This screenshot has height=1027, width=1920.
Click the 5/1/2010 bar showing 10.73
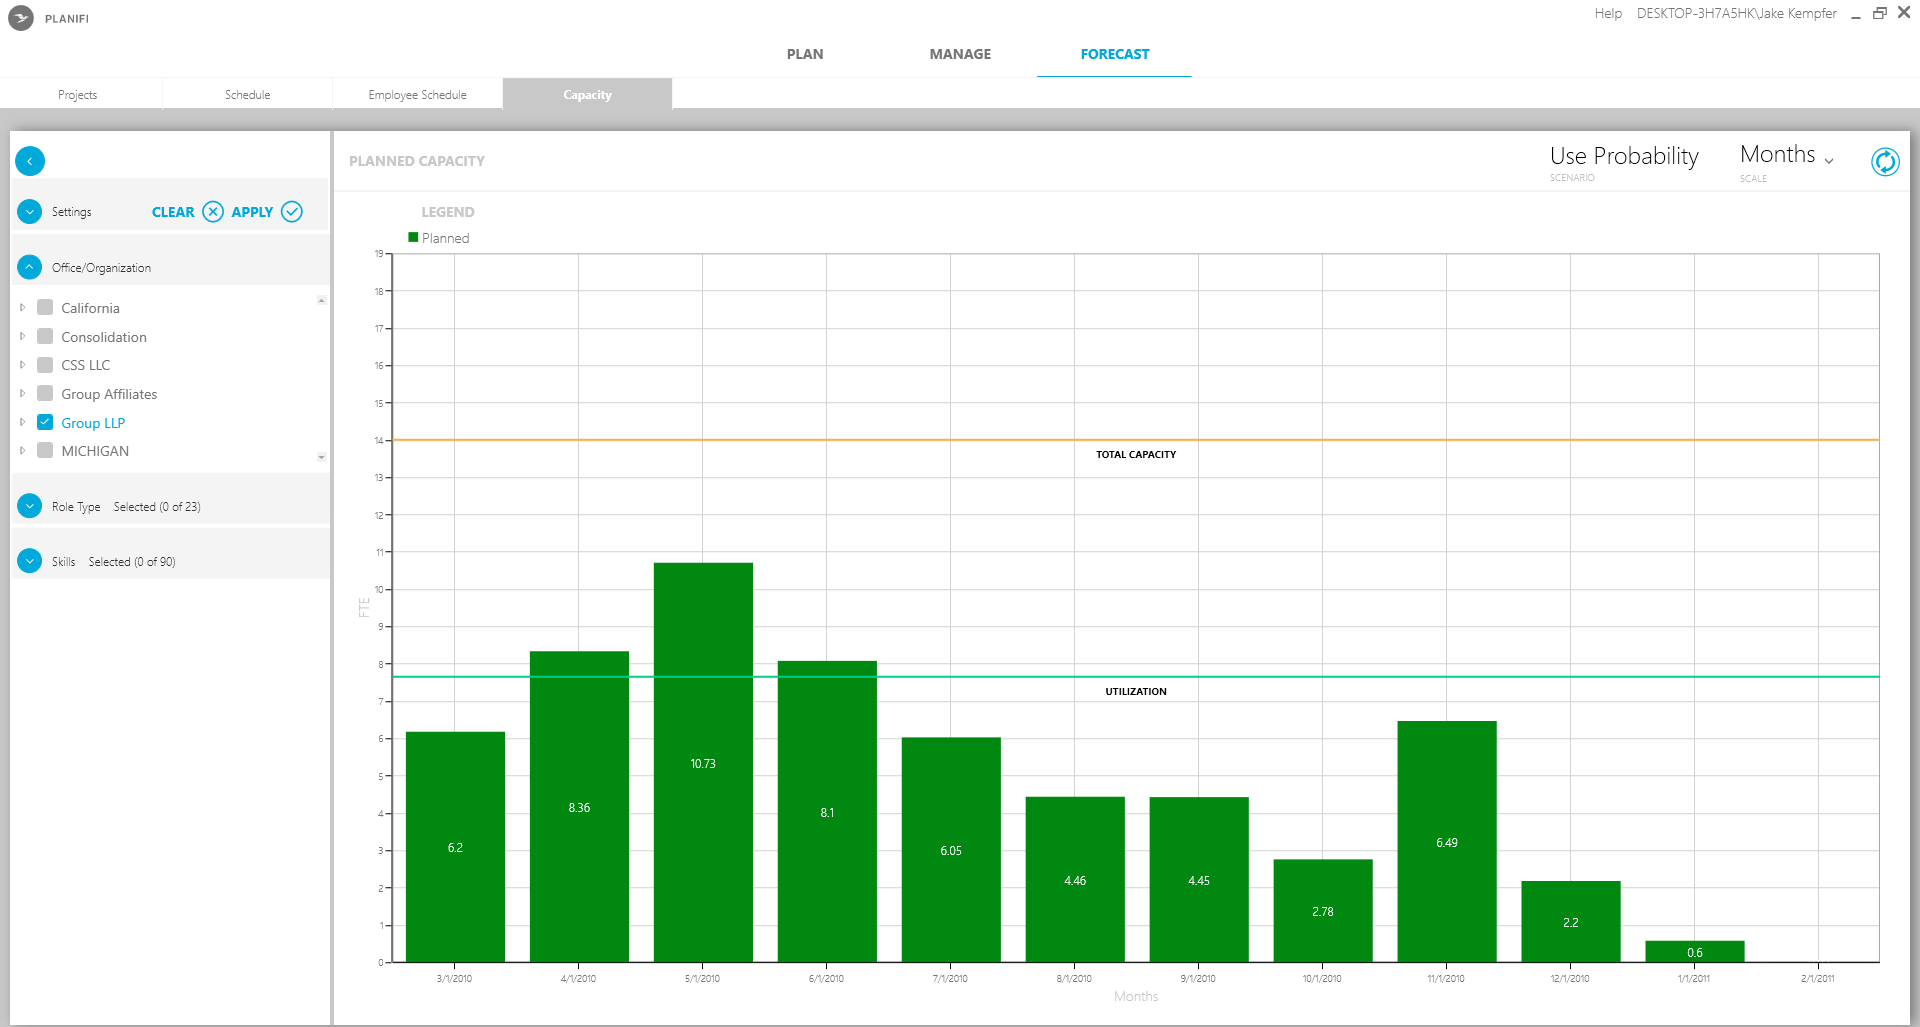click(703, 763)
